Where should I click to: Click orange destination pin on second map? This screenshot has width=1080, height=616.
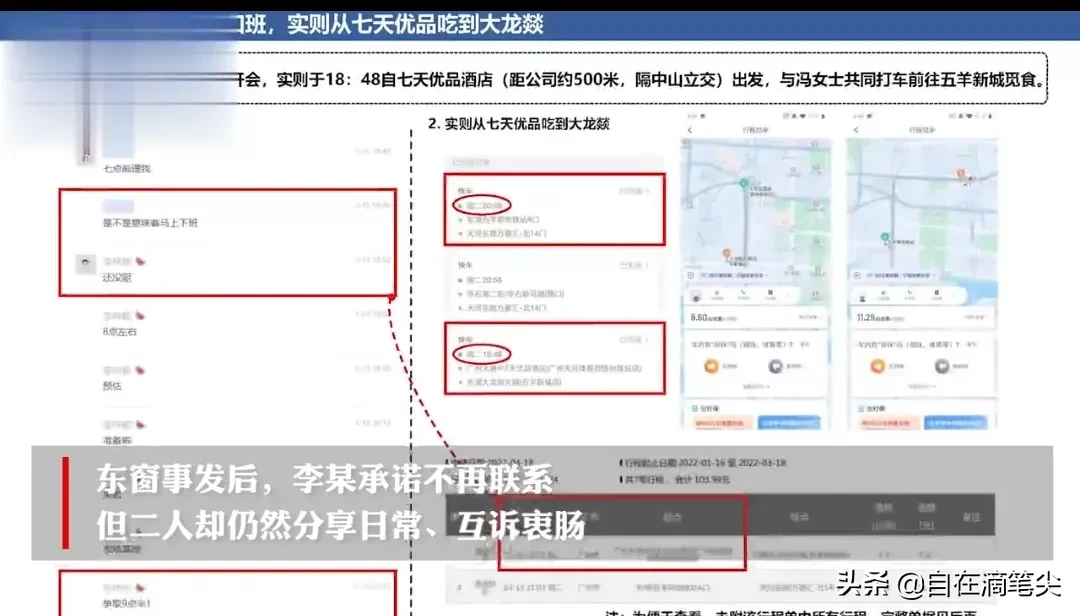pos(961,174)
